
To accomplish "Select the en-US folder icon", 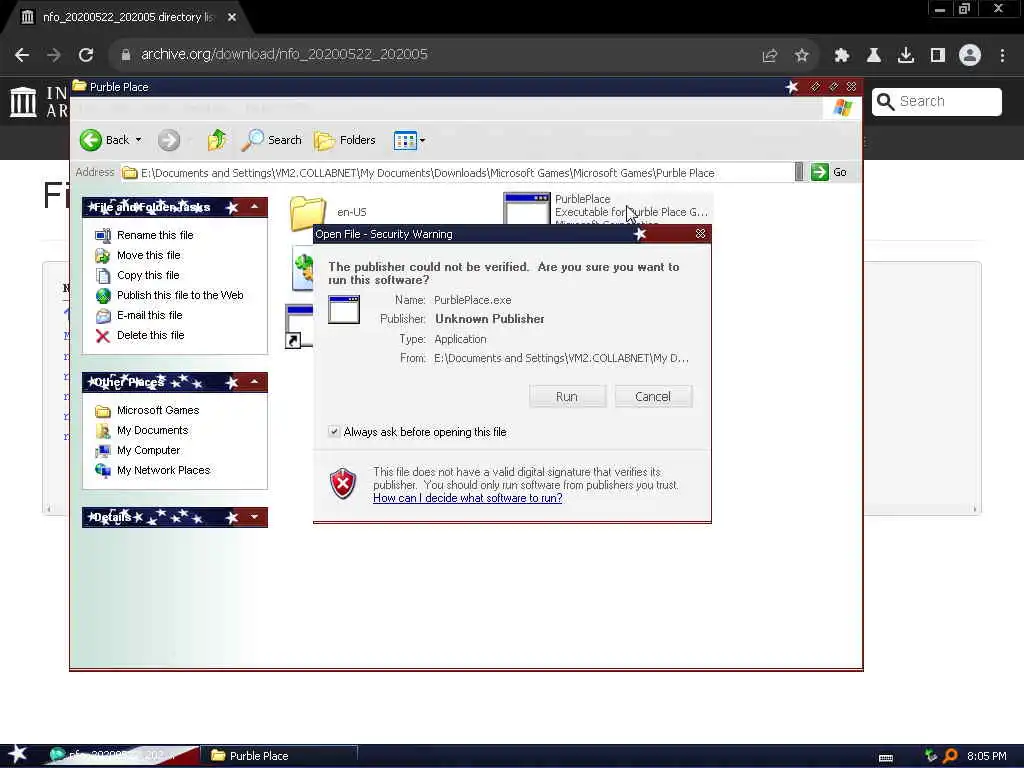I will coord(308,212).
